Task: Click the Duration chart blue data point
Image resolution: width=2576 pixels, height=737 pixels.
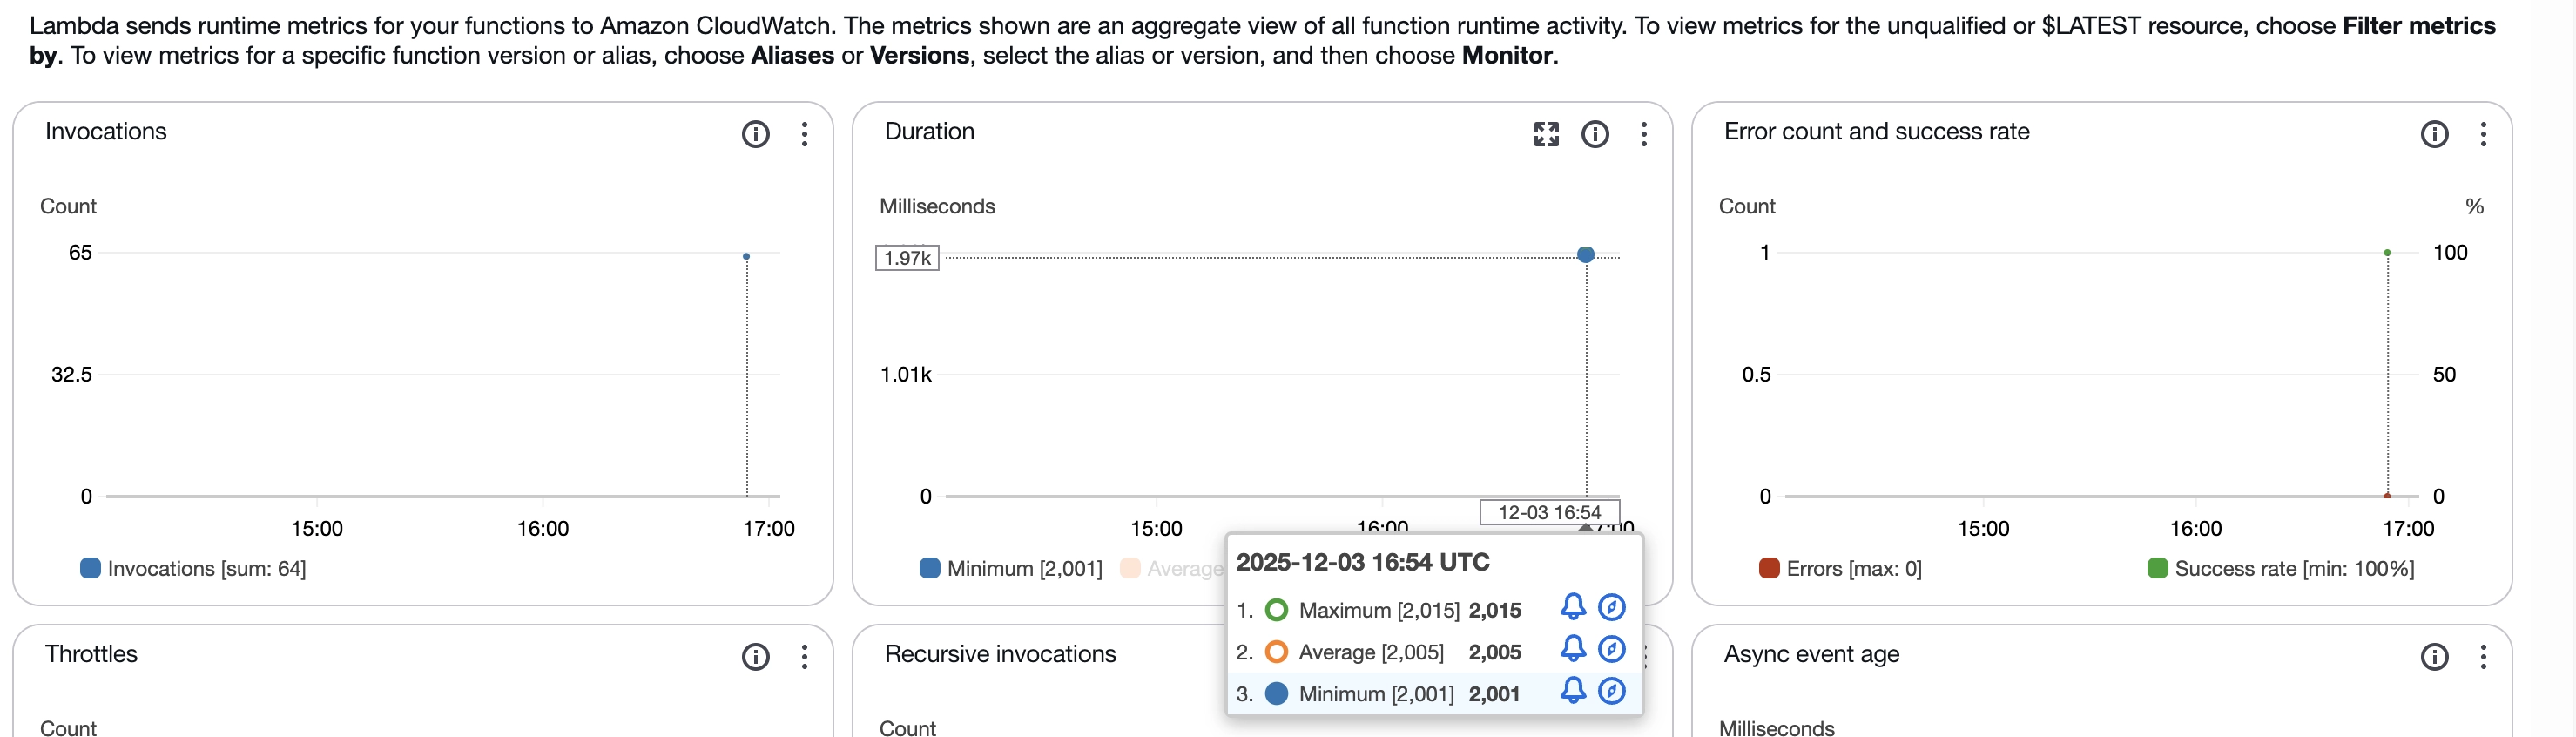Action: pos(1585,255)
